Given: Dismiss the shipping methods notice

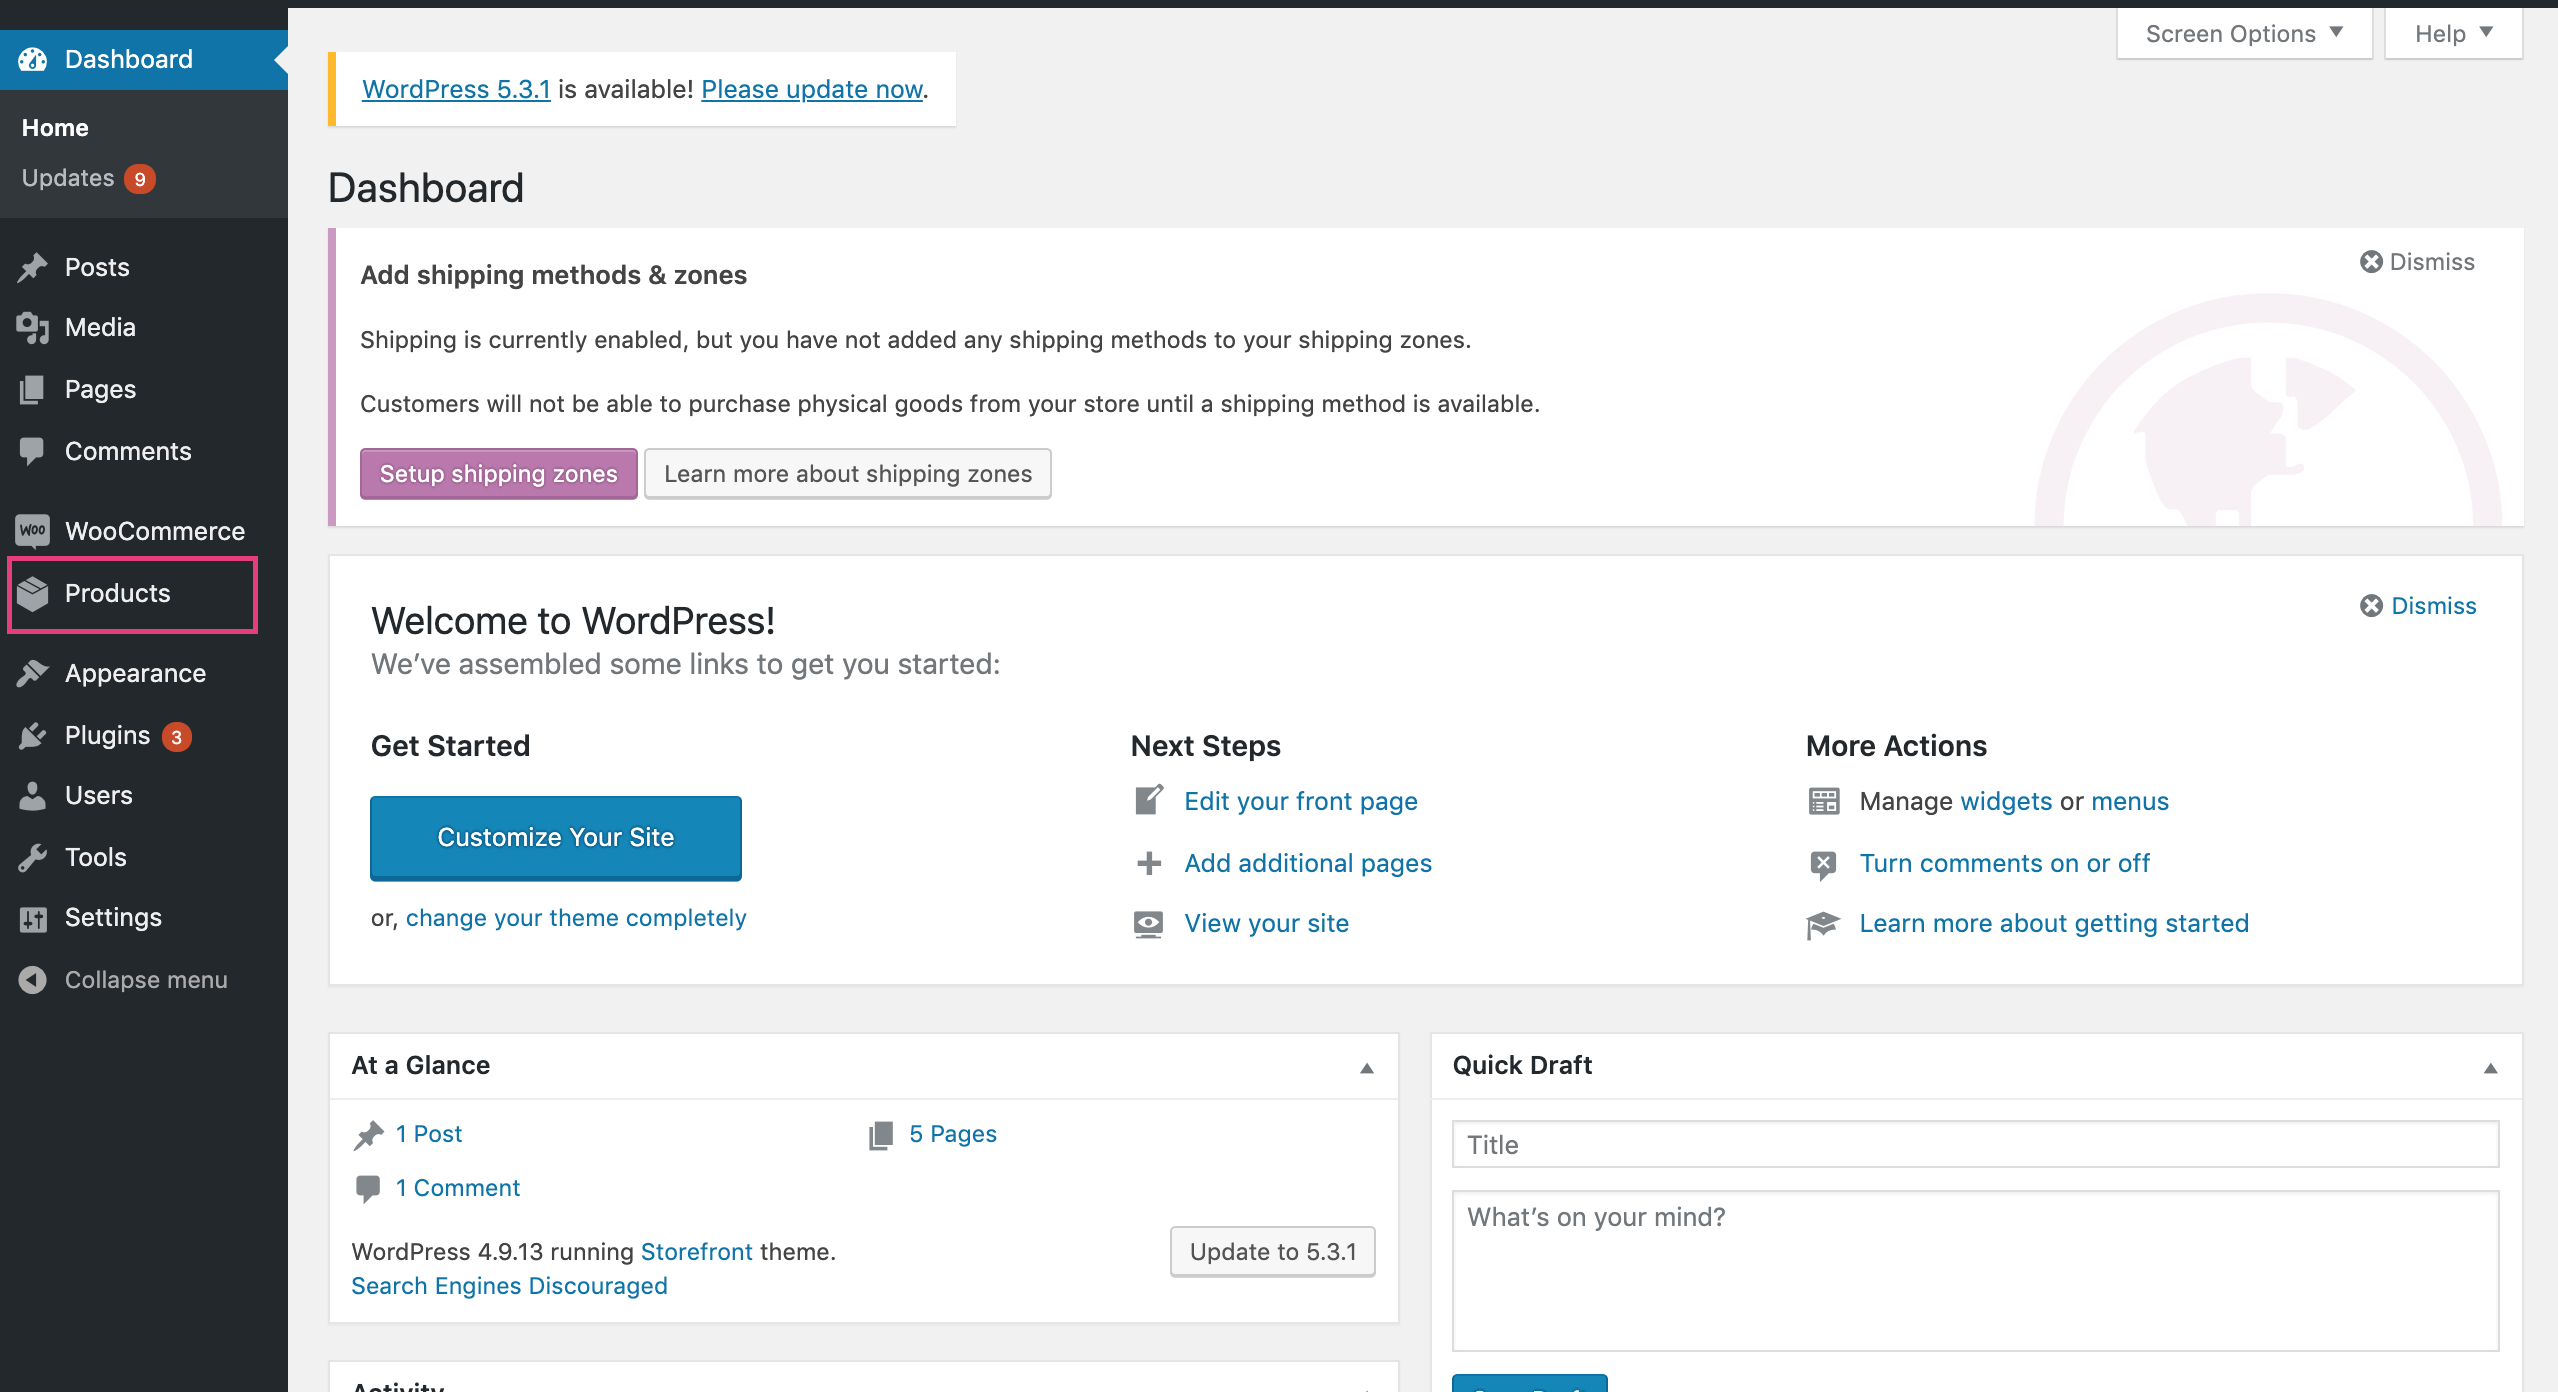Looking at the screenshot, I should (2416, 261).
